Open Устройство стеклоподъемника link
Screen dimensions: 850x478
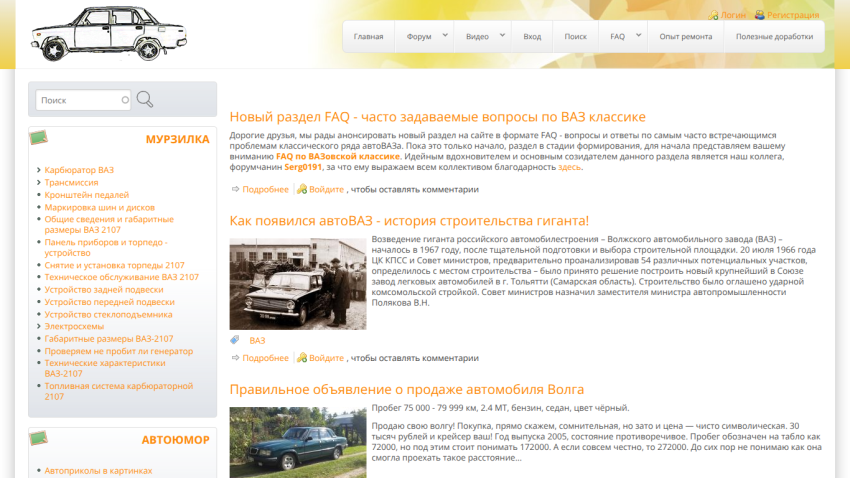pyautogui.click(x=108, y=314)
